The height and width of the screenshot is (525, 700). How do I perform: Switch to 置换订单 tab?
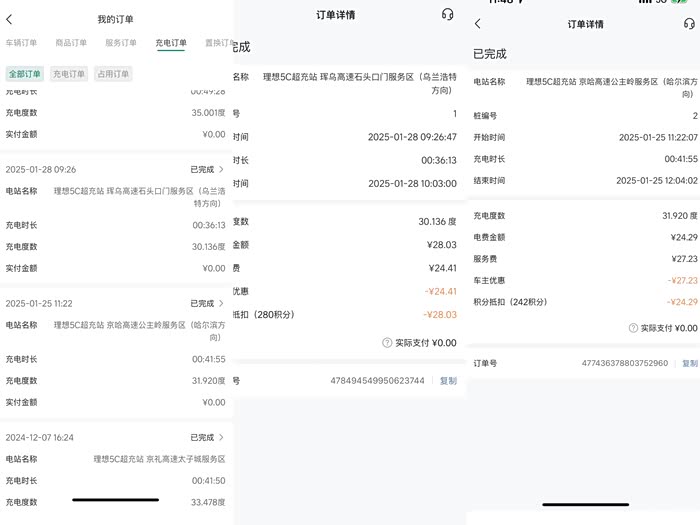click(219, 43)
